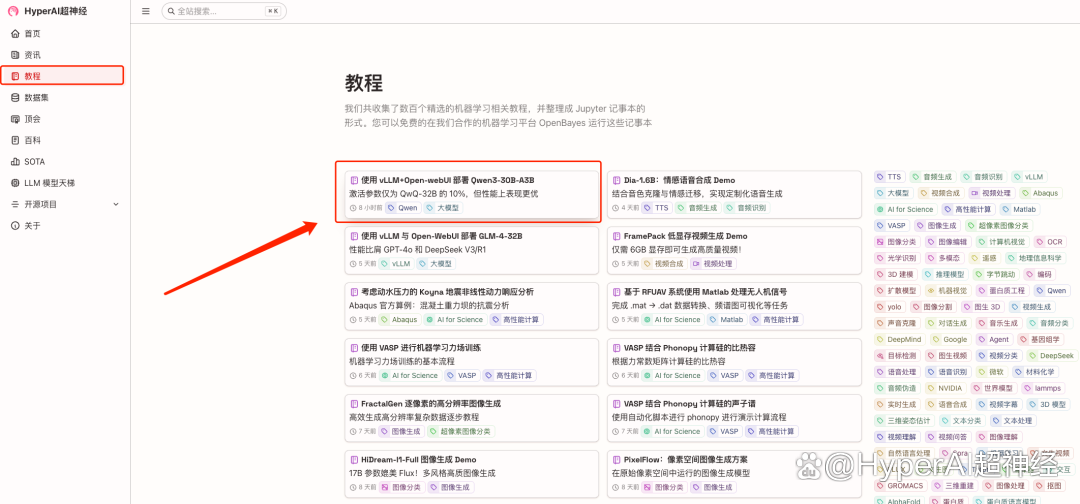Click the Abaqus tag on the Koyna card
The height and width of the screenshot is (504, 1080).
click(399, 319)
